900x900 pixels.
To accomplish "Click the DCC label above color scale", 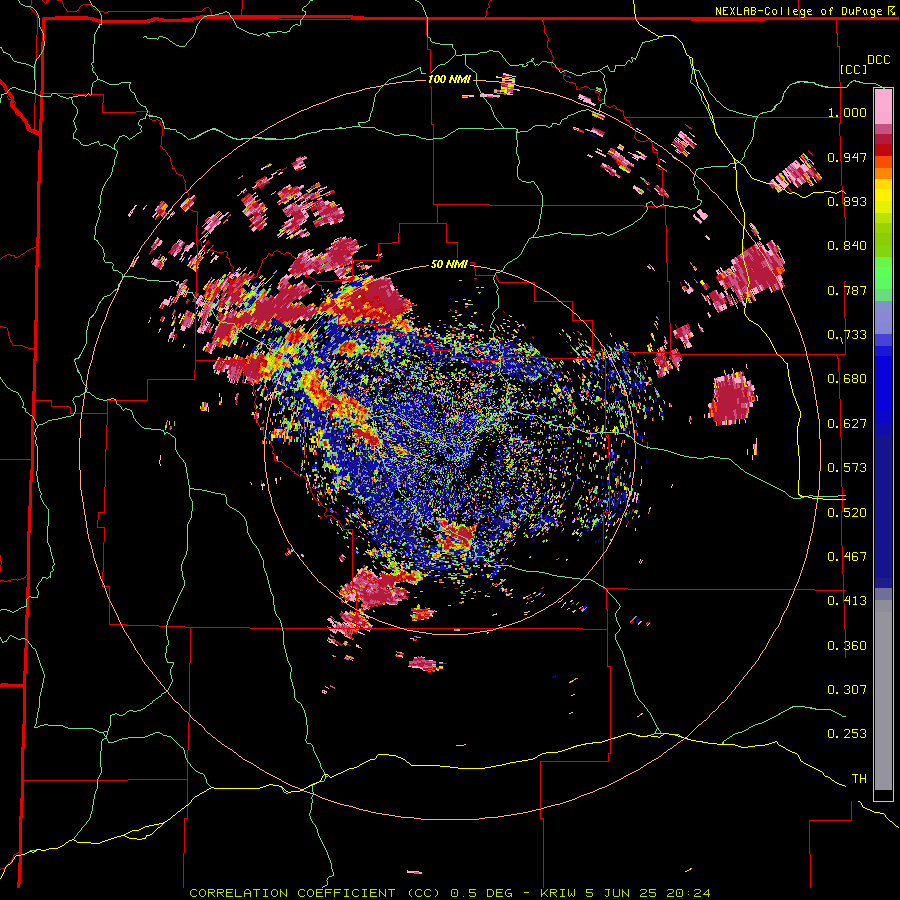I will tap(879, 60).
